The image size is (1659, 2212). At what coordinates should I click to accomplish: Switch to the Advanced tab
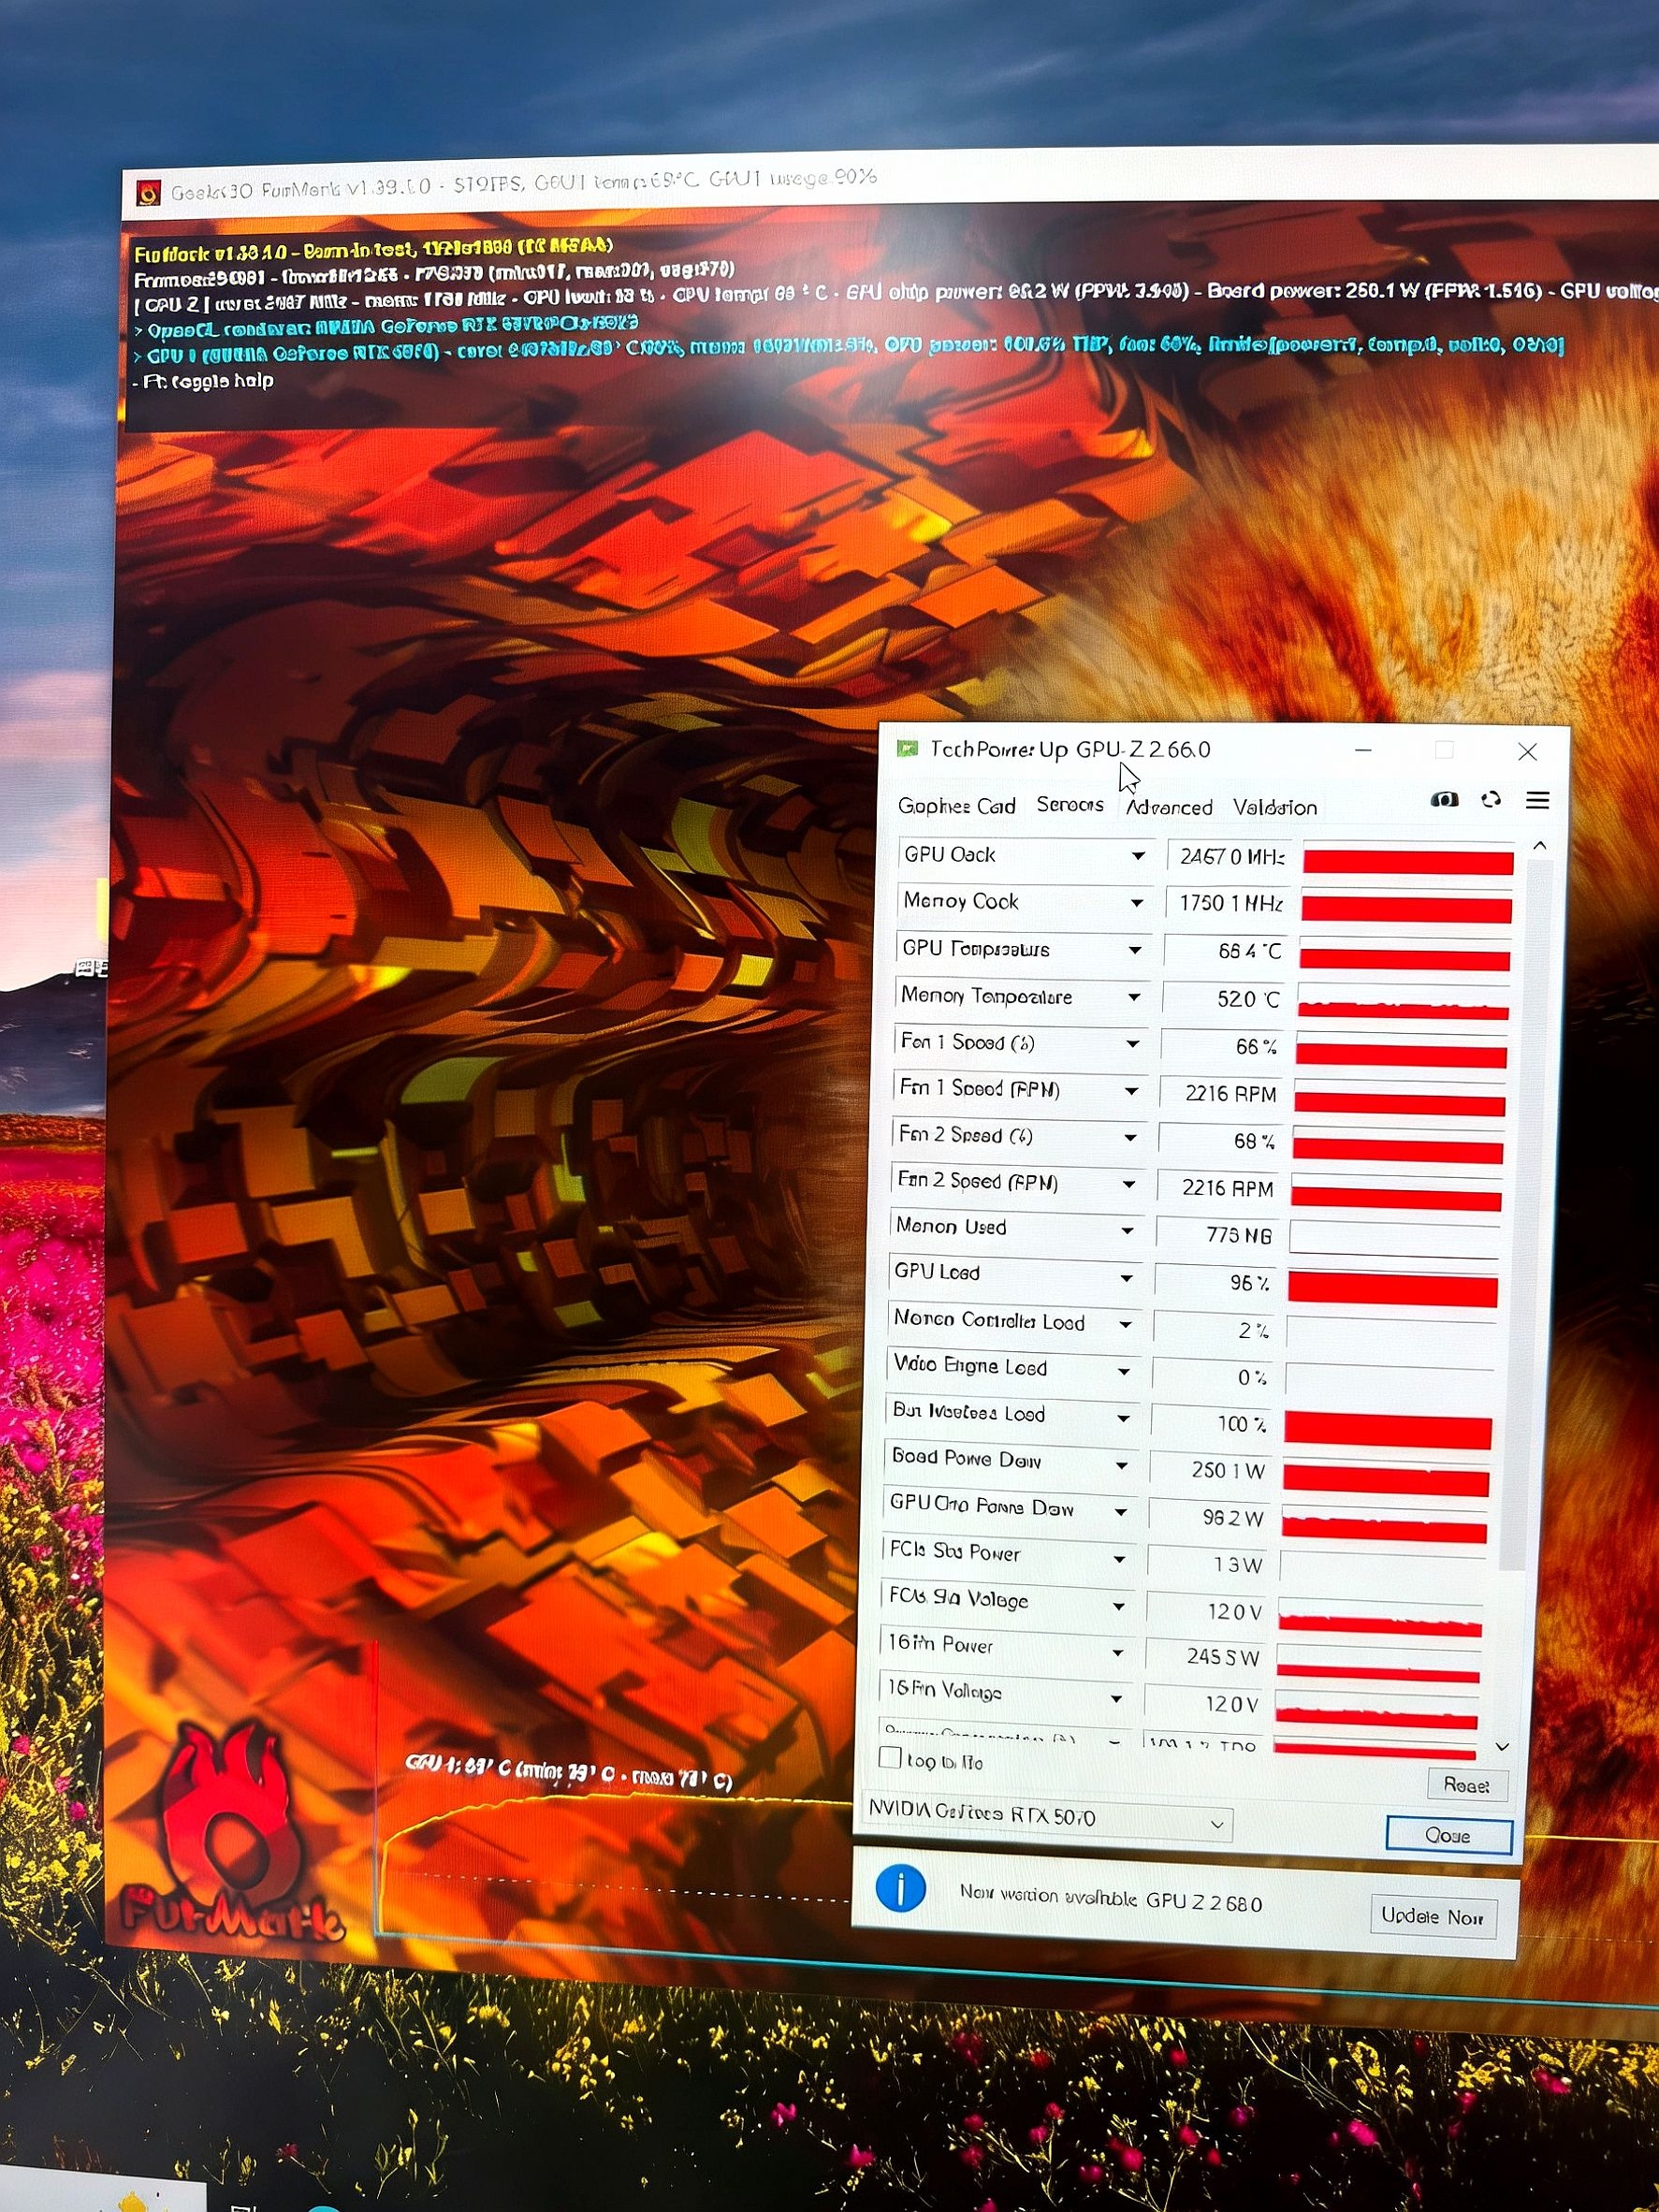pyautogui.click(x=1168, y=807)
